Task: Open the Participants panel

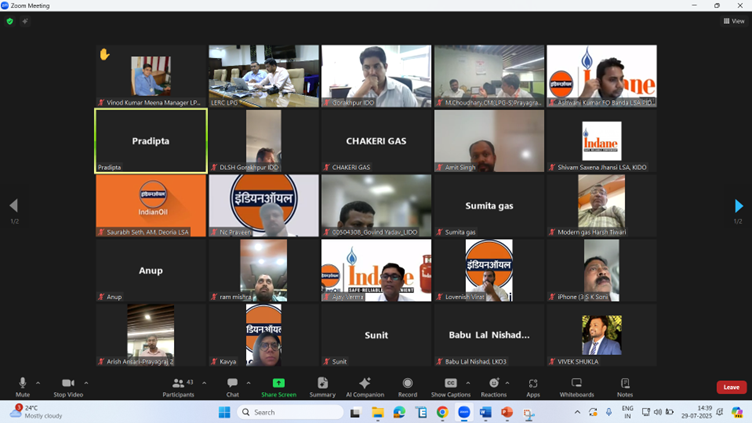Action: coord(177,385)
